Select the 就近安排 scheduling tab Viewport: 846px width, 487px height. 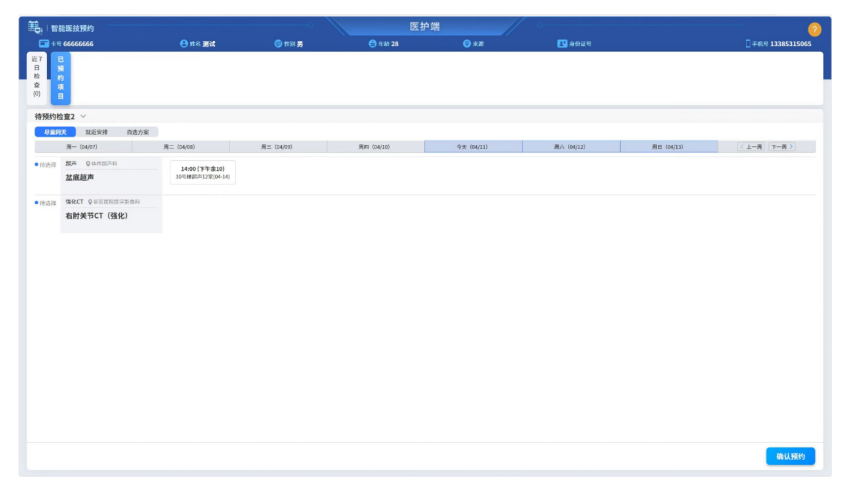point(97,132)
